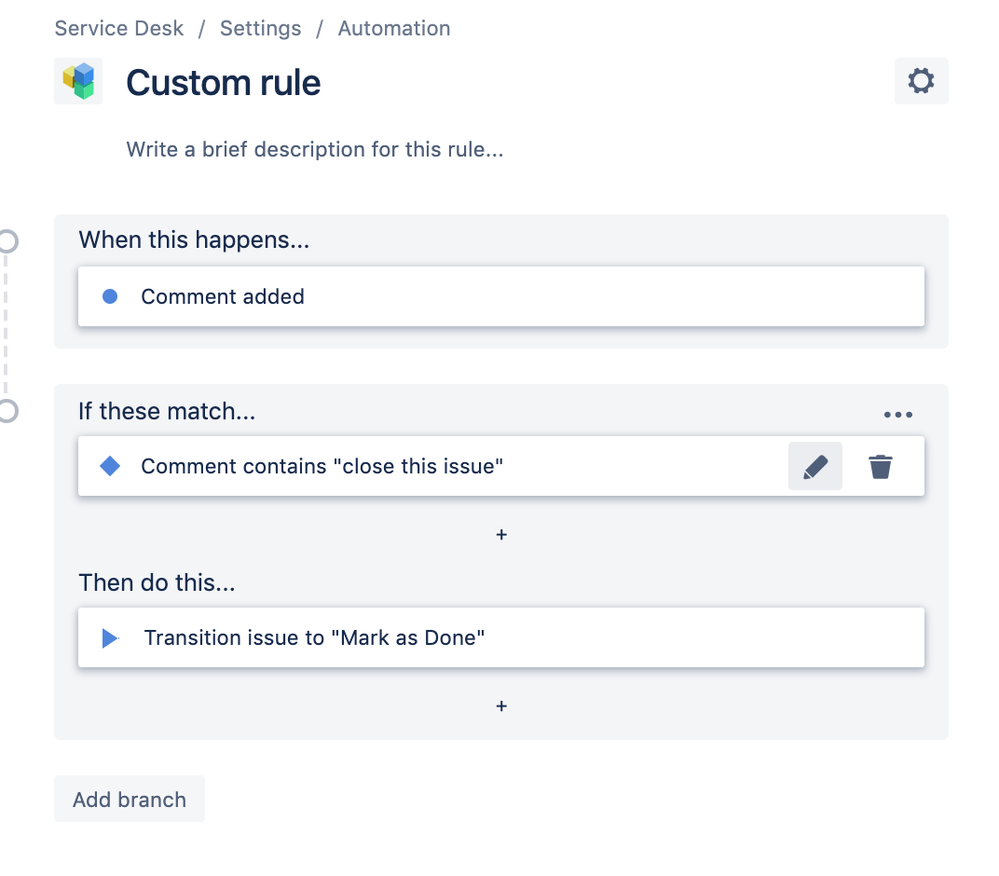
Task: Go to Service Desk breadcrumb
Action: click(x=119, y=28)
